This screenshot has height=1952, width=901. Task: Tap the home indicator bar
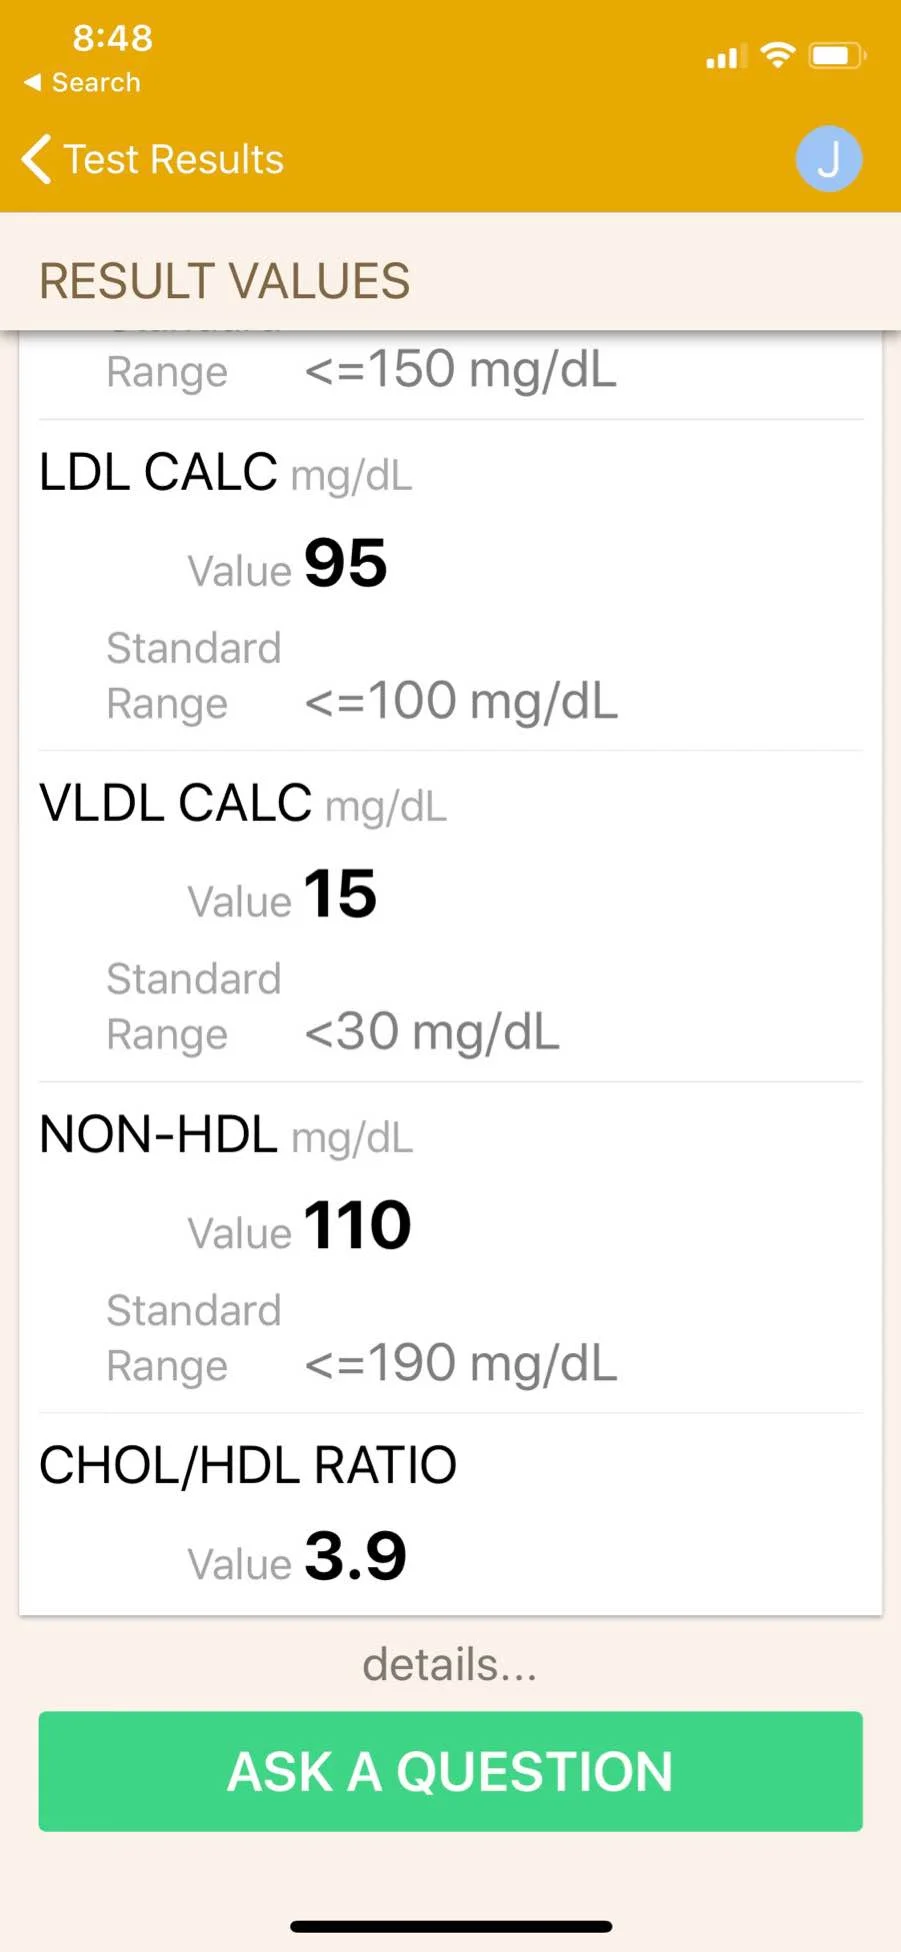(450, 1926)
